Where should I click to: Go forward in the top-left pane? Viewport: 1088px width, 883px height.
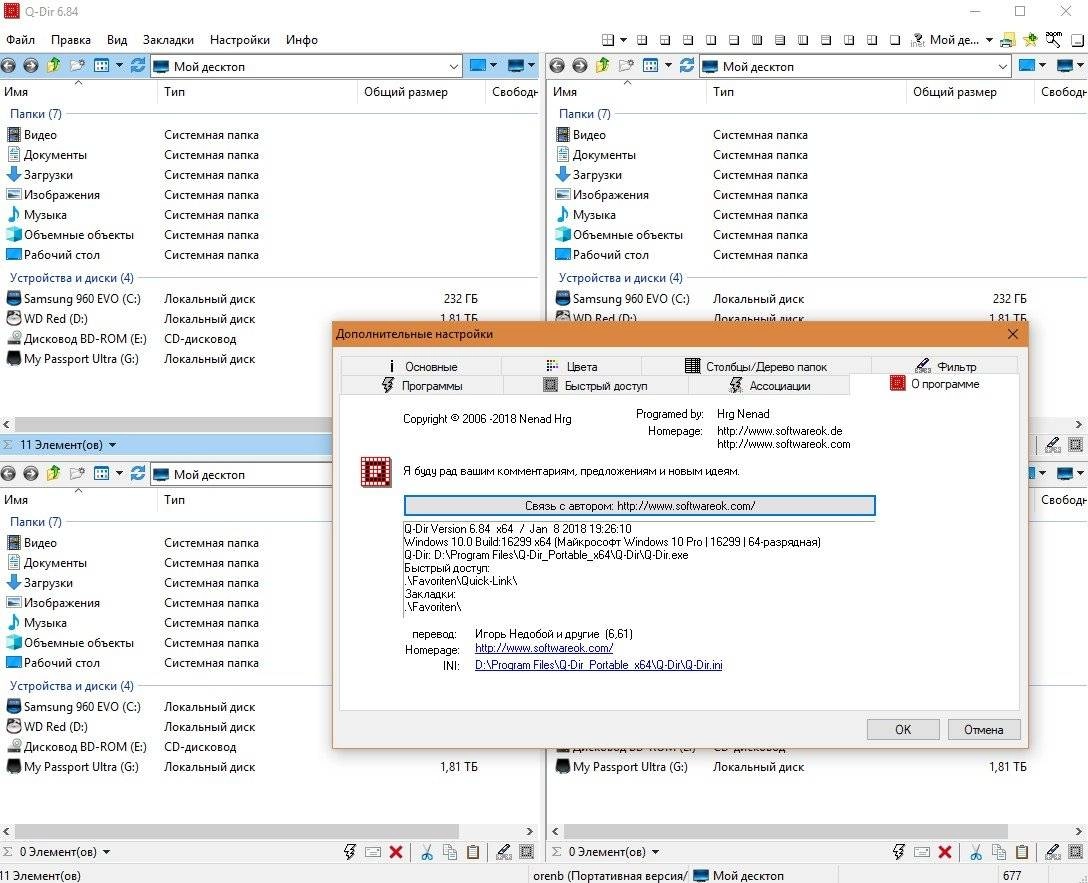tap(31, 66)
